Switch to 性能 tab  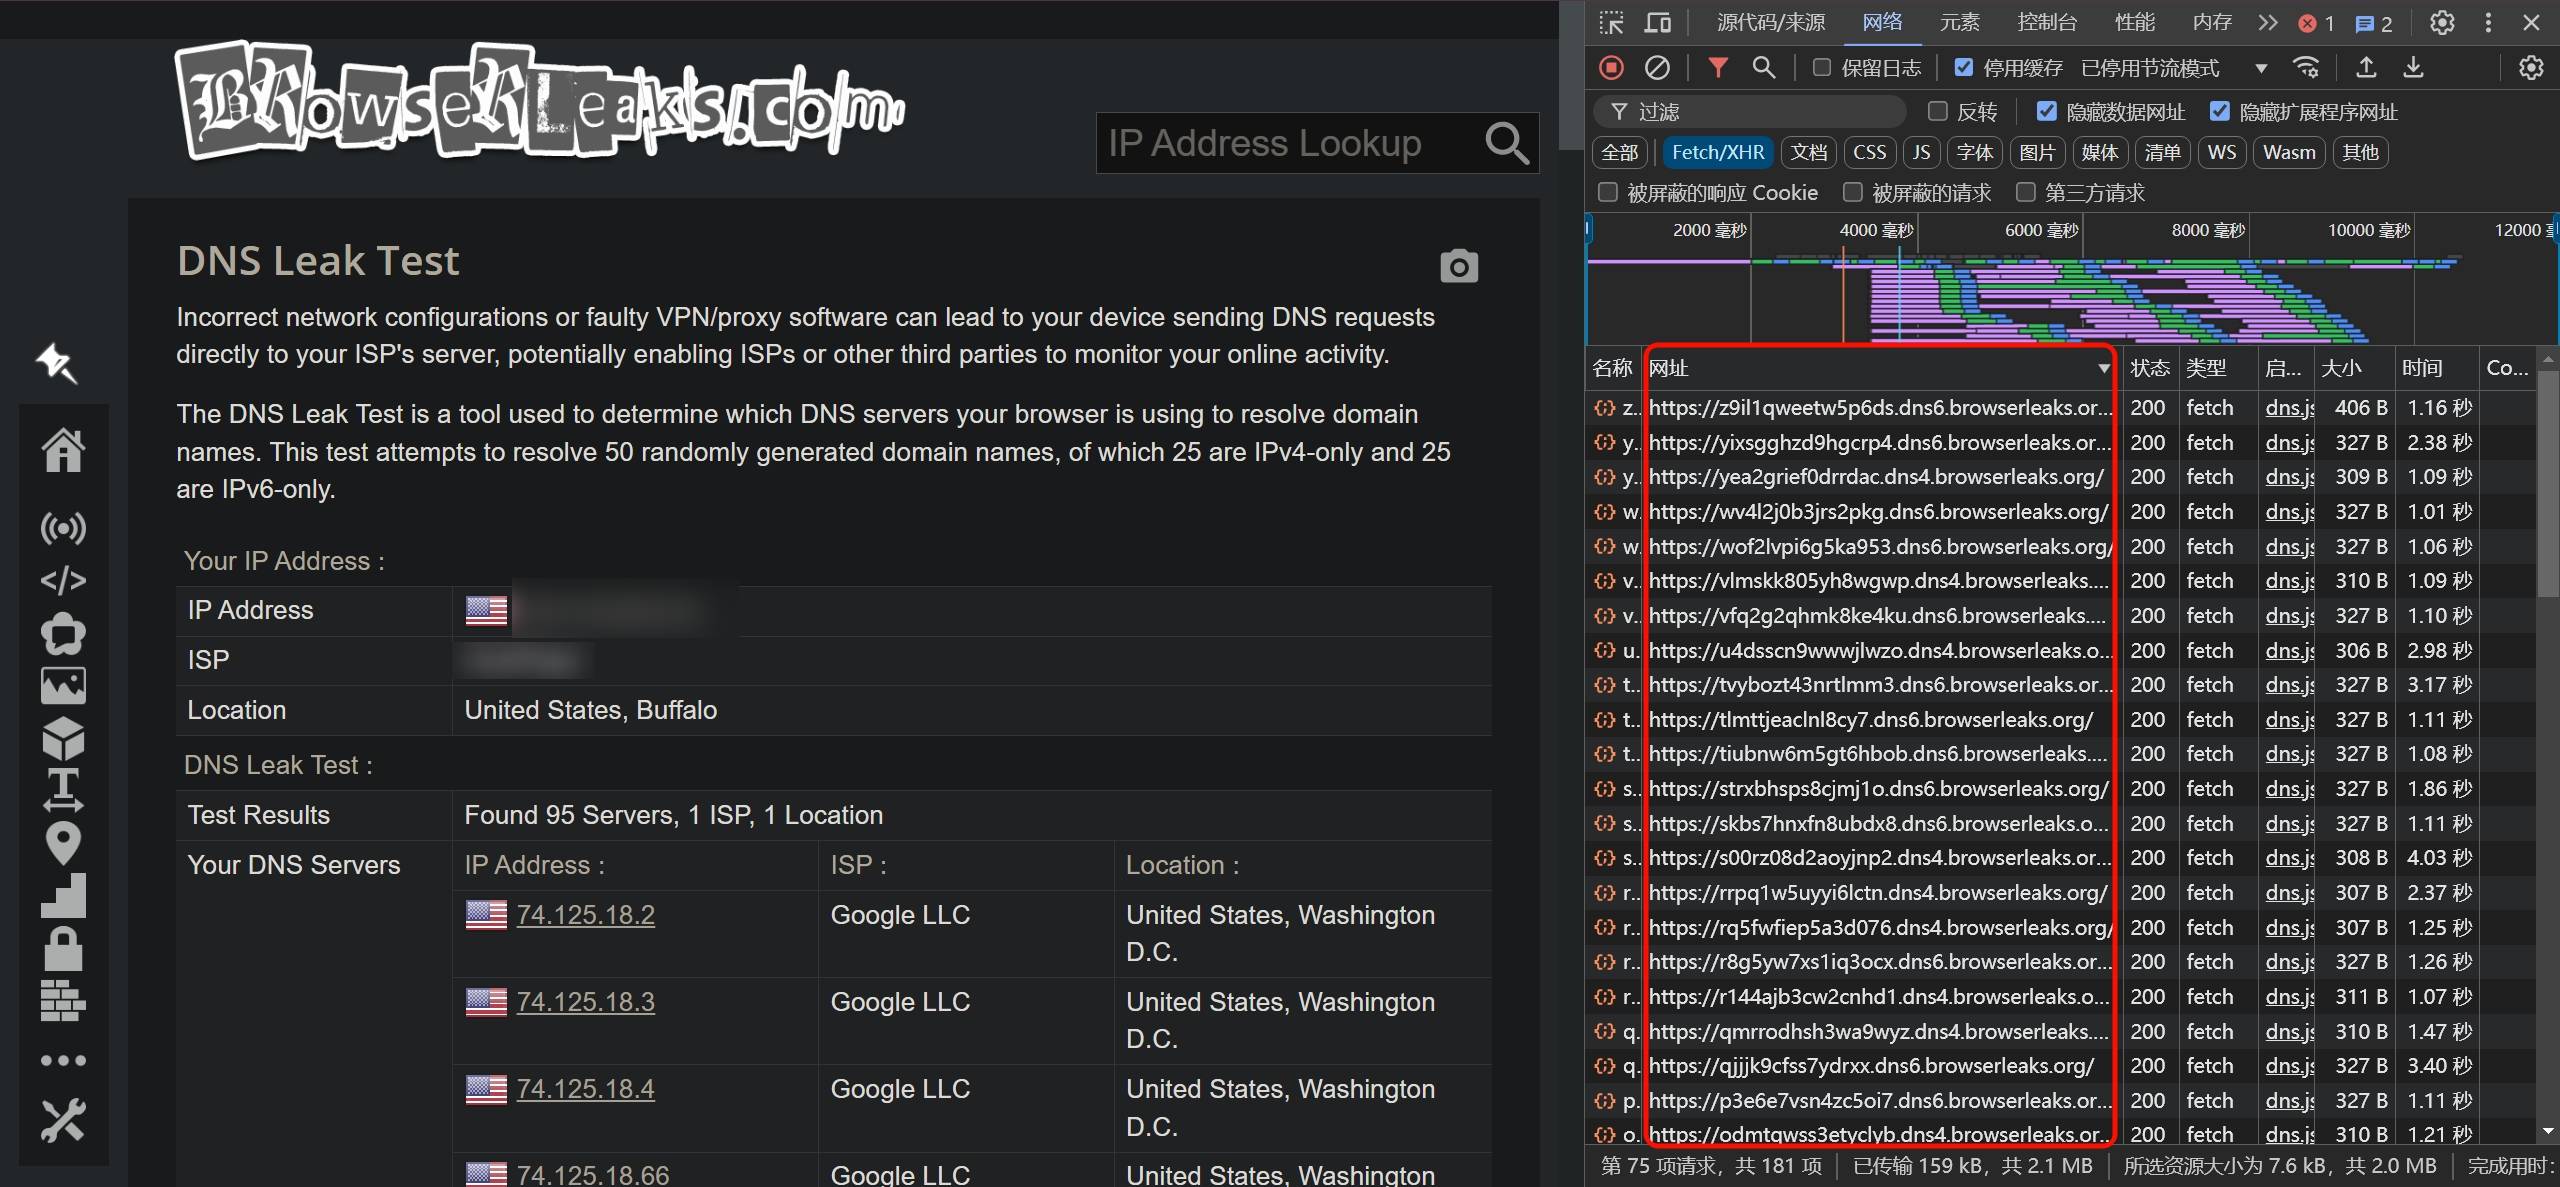(2135, 23)
